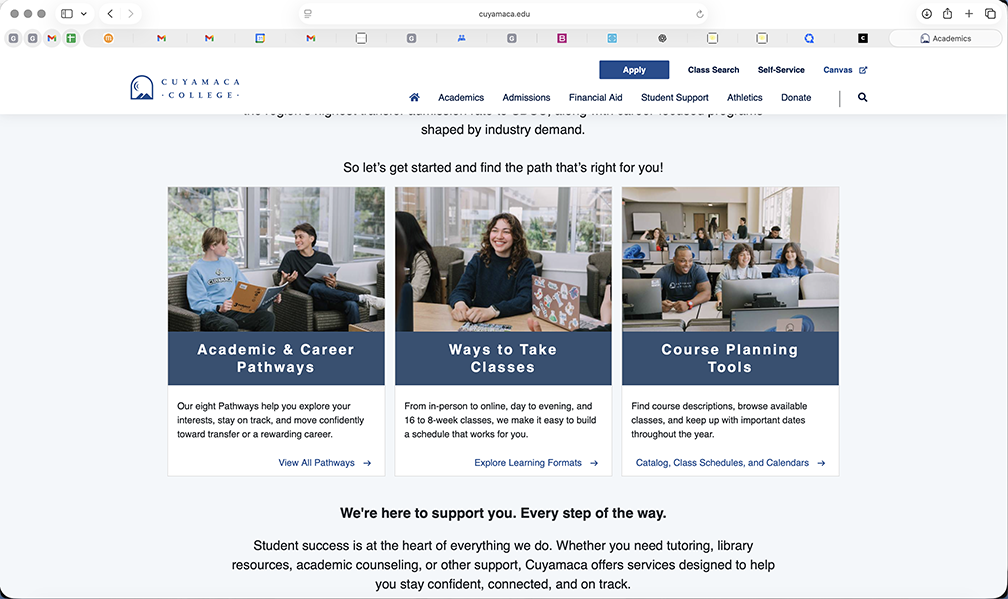Open the Academic & Career Pathways heading
Image resolution: width=1008 pixels, height=599 pixels.
tap(276, 358)
